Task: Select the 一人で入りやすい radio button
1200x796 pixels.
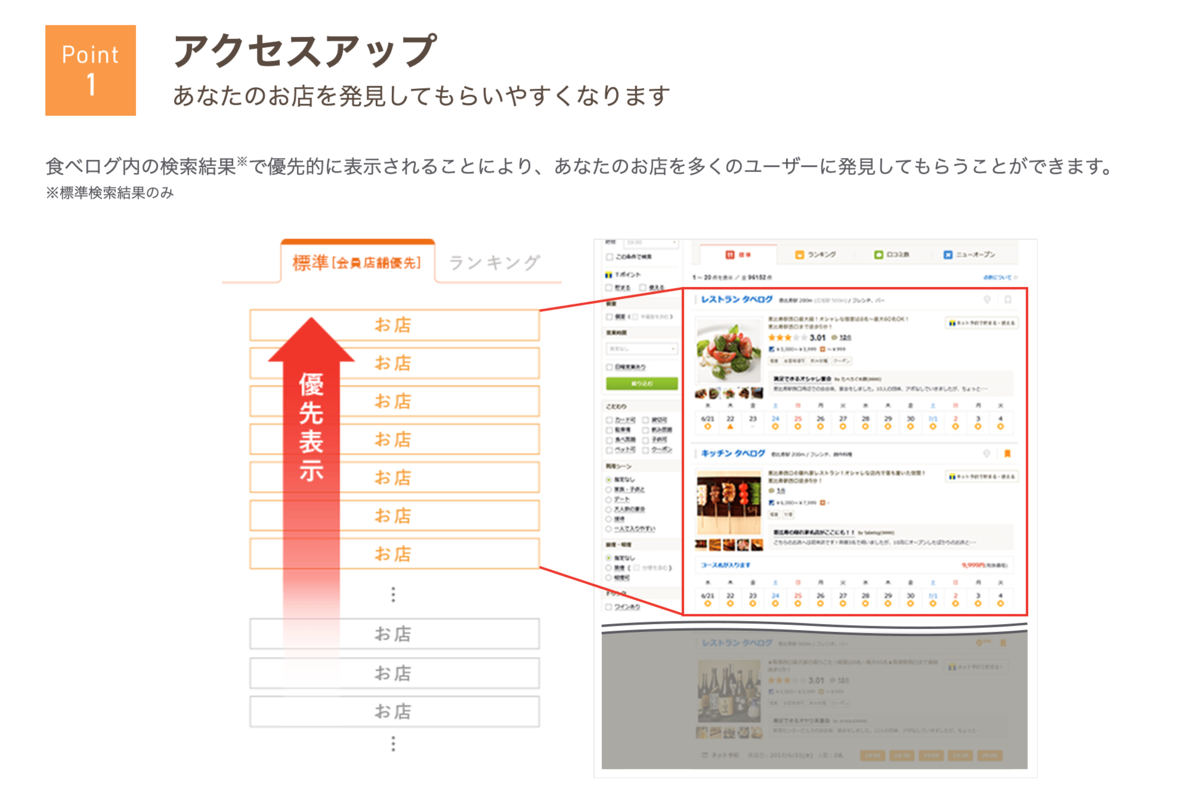Action: [x=609, y=528]
